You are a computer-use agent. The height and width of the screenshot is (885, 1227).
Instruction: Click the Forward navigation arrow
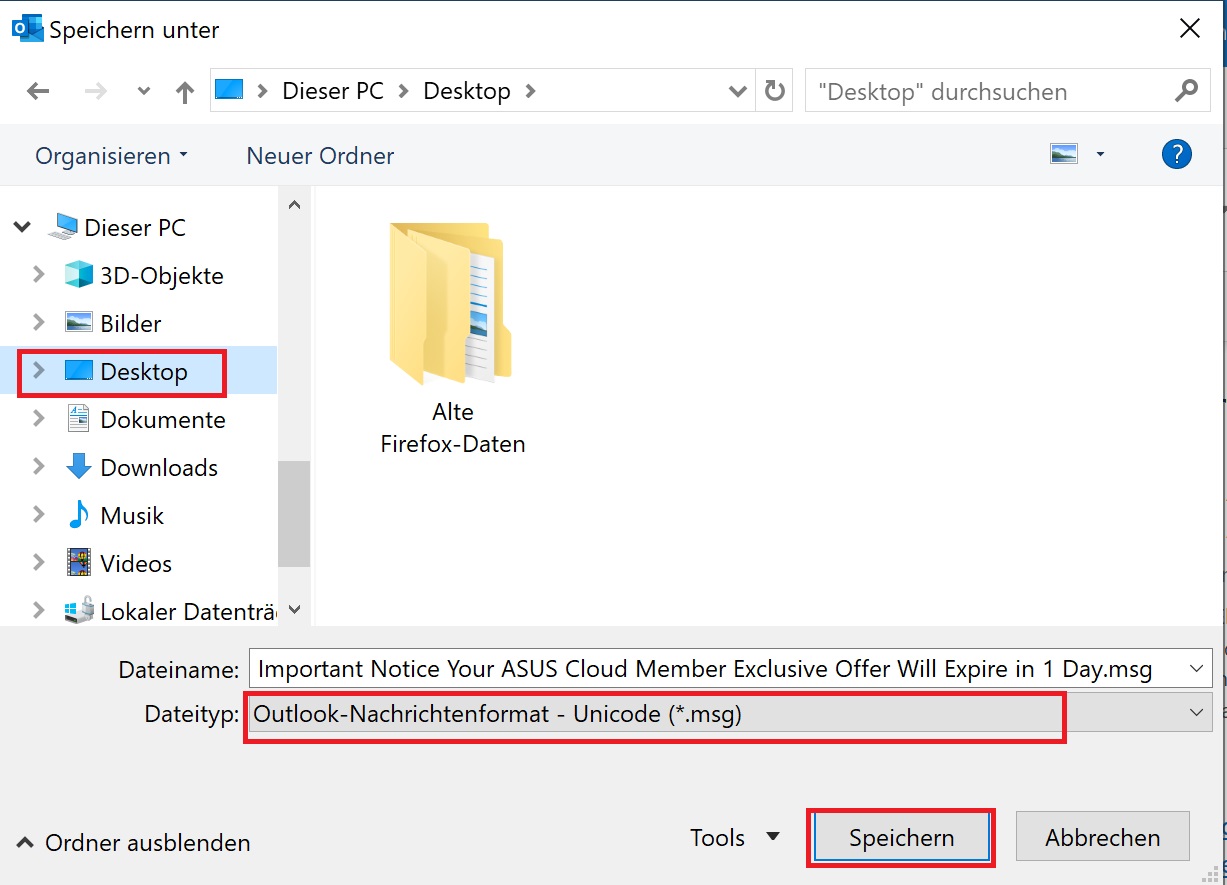[x=96, y=91]
